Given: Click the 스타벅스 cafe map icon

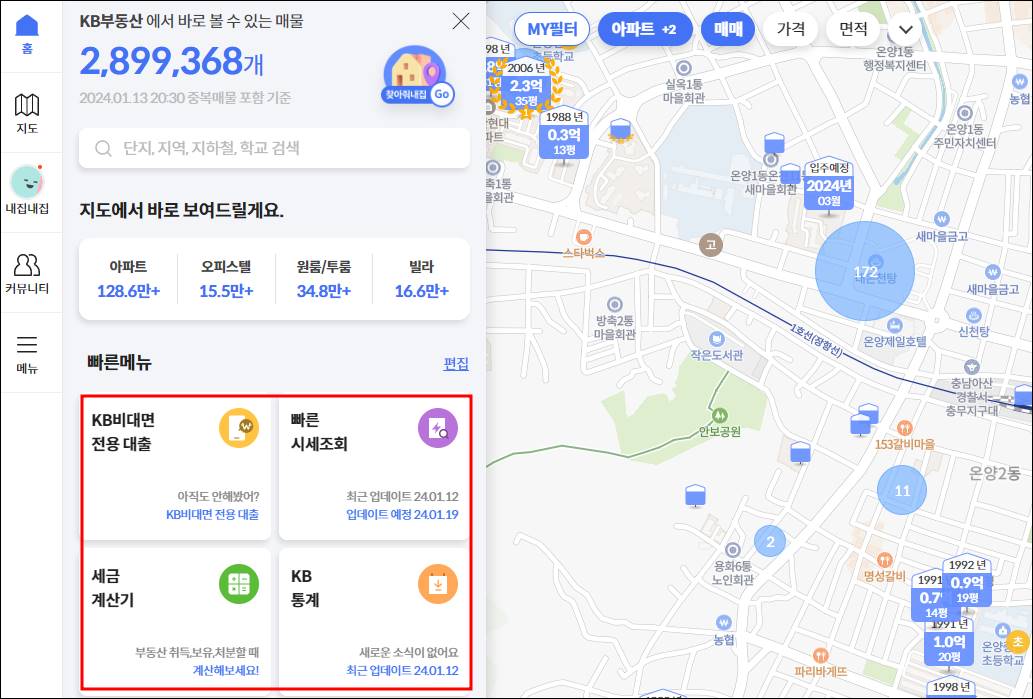Looking at the screenshot, I should tap(583, 237).
